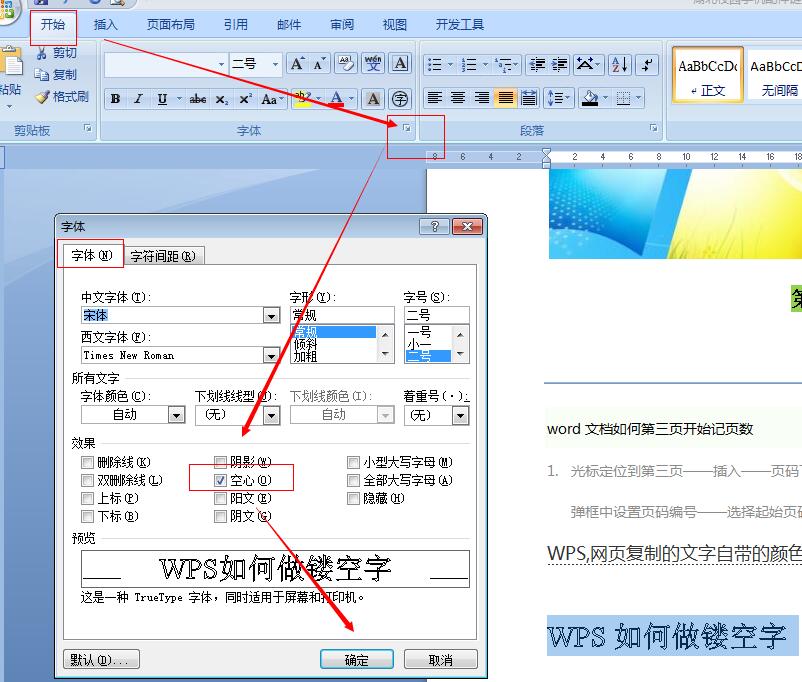The image size is (802, 682).
Task: Toggle Italic formatting in ribbon
Action: pos(138,99)
